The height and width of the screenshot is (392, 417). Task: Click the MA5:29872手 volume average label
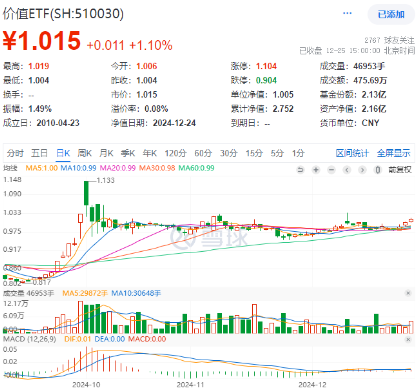(x=85, y=293)
